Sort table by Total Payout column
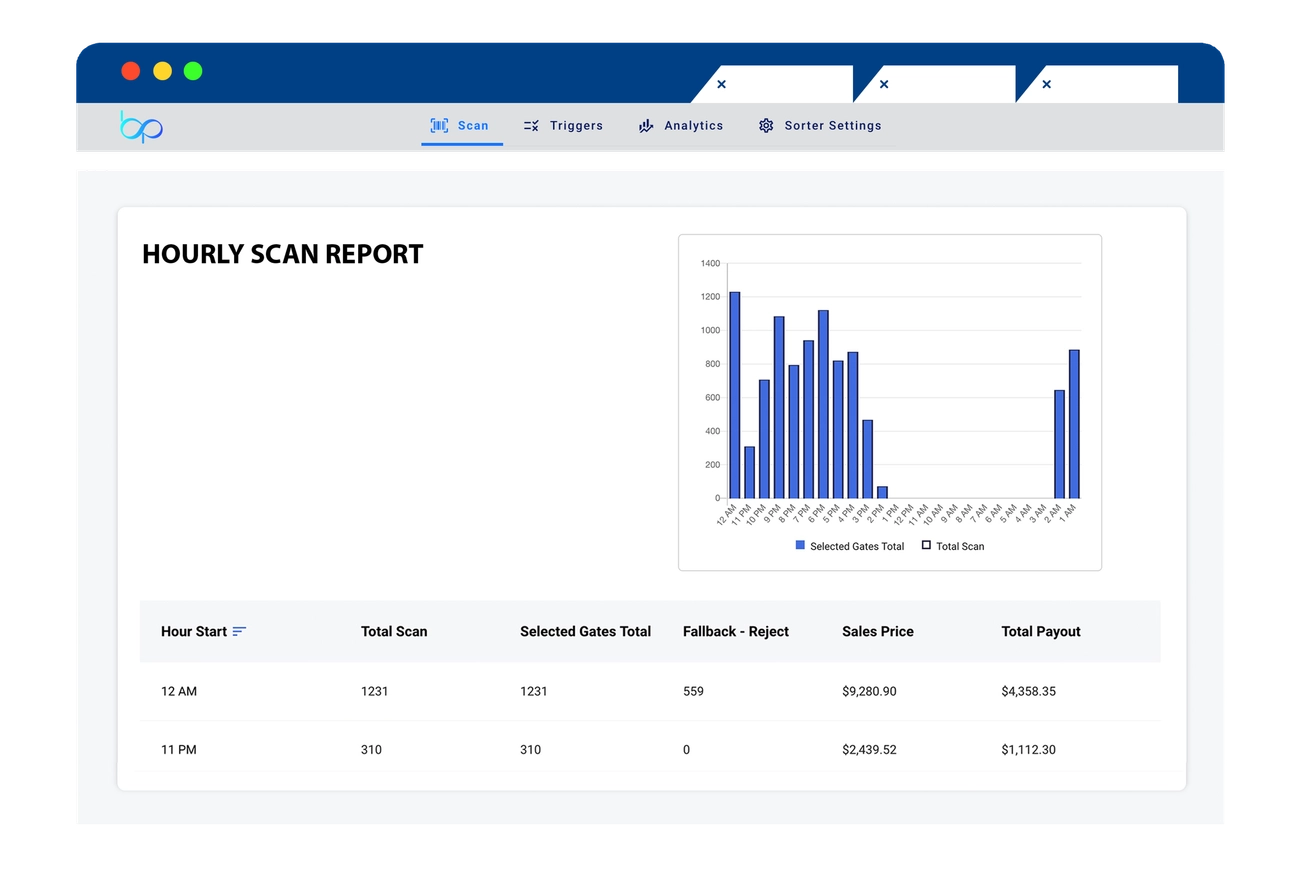Viewport: 1300px width, 874px height. point(1040,632)
